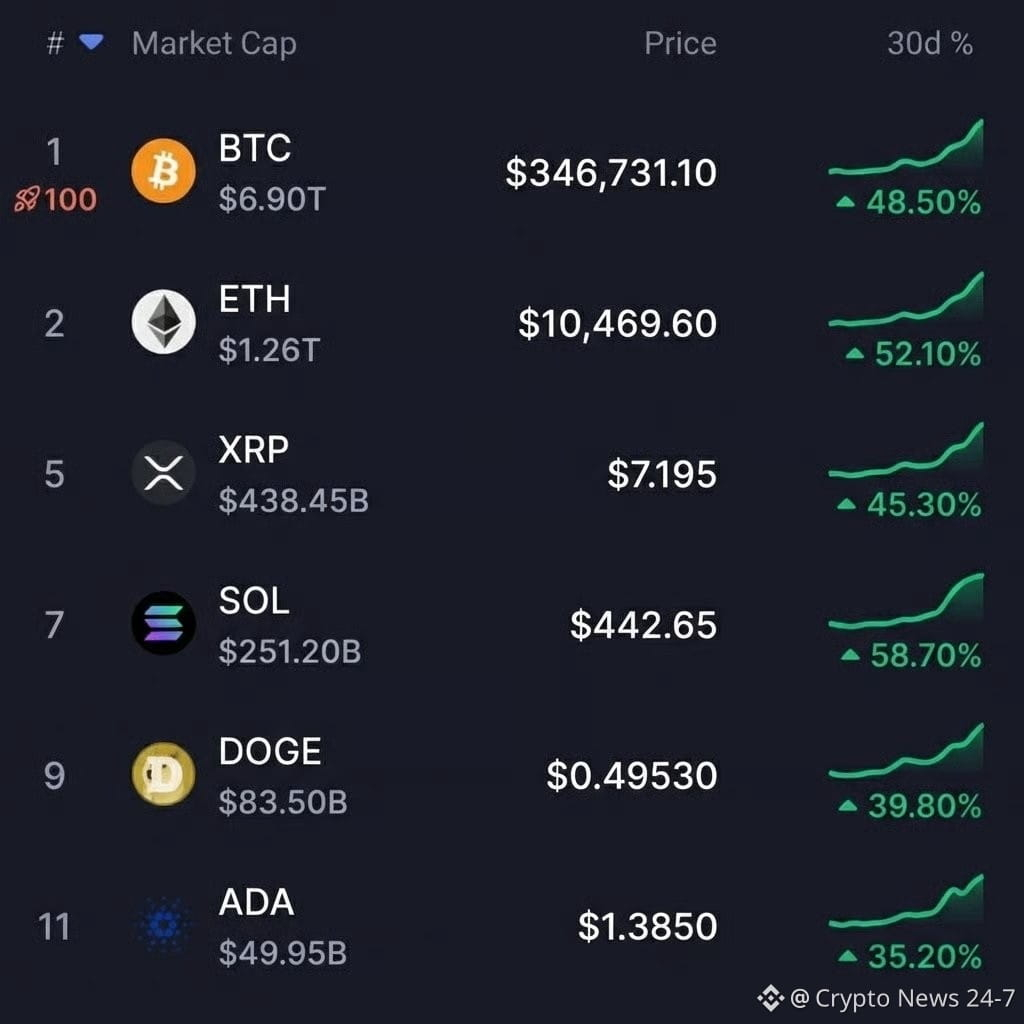
Task: Click the Binance logo in the watermark
Action: pos(771,998)
